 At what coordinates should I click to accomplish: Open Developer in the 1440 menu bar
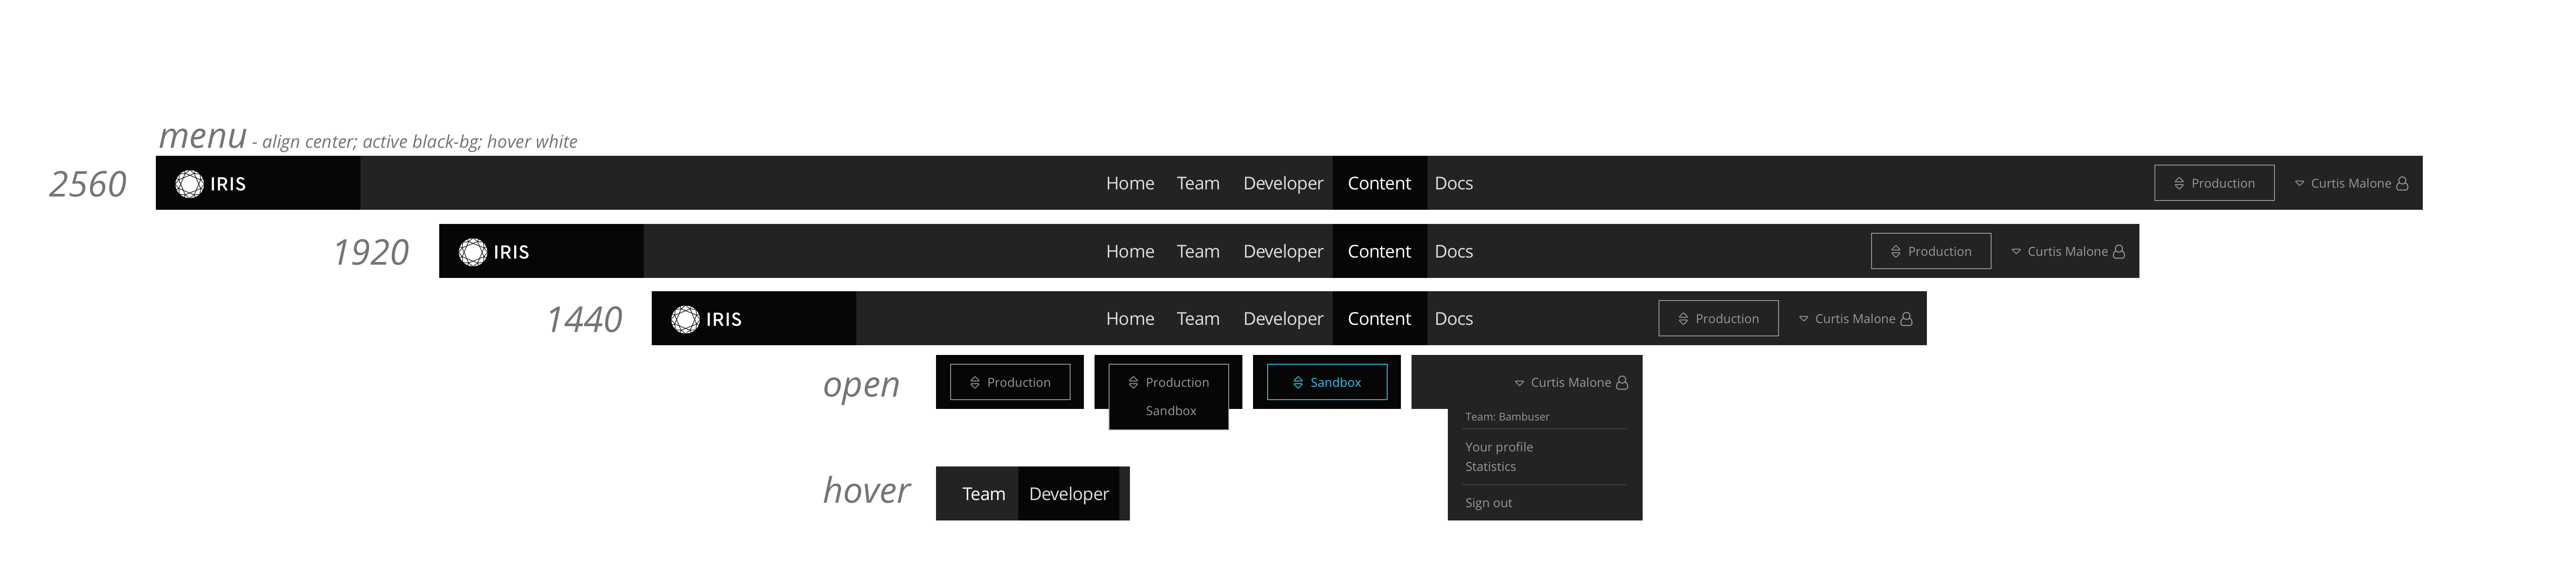1283,319
